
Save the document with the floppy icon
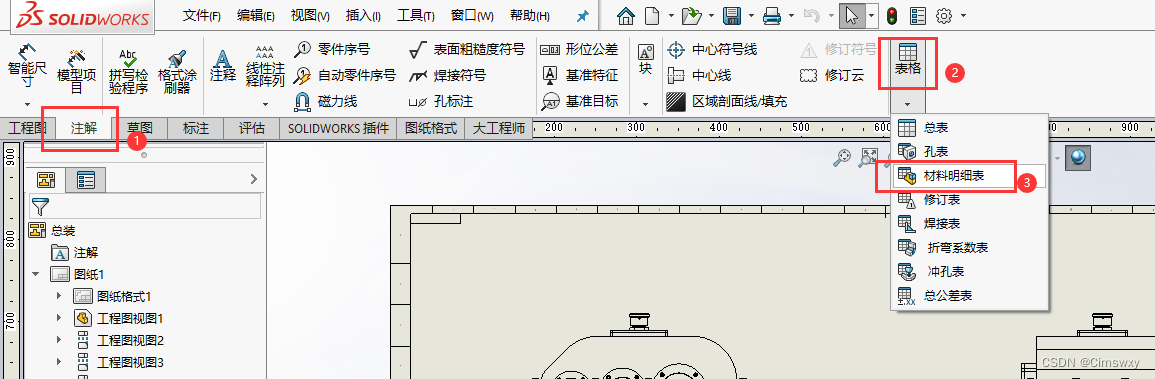coord(731,15)
